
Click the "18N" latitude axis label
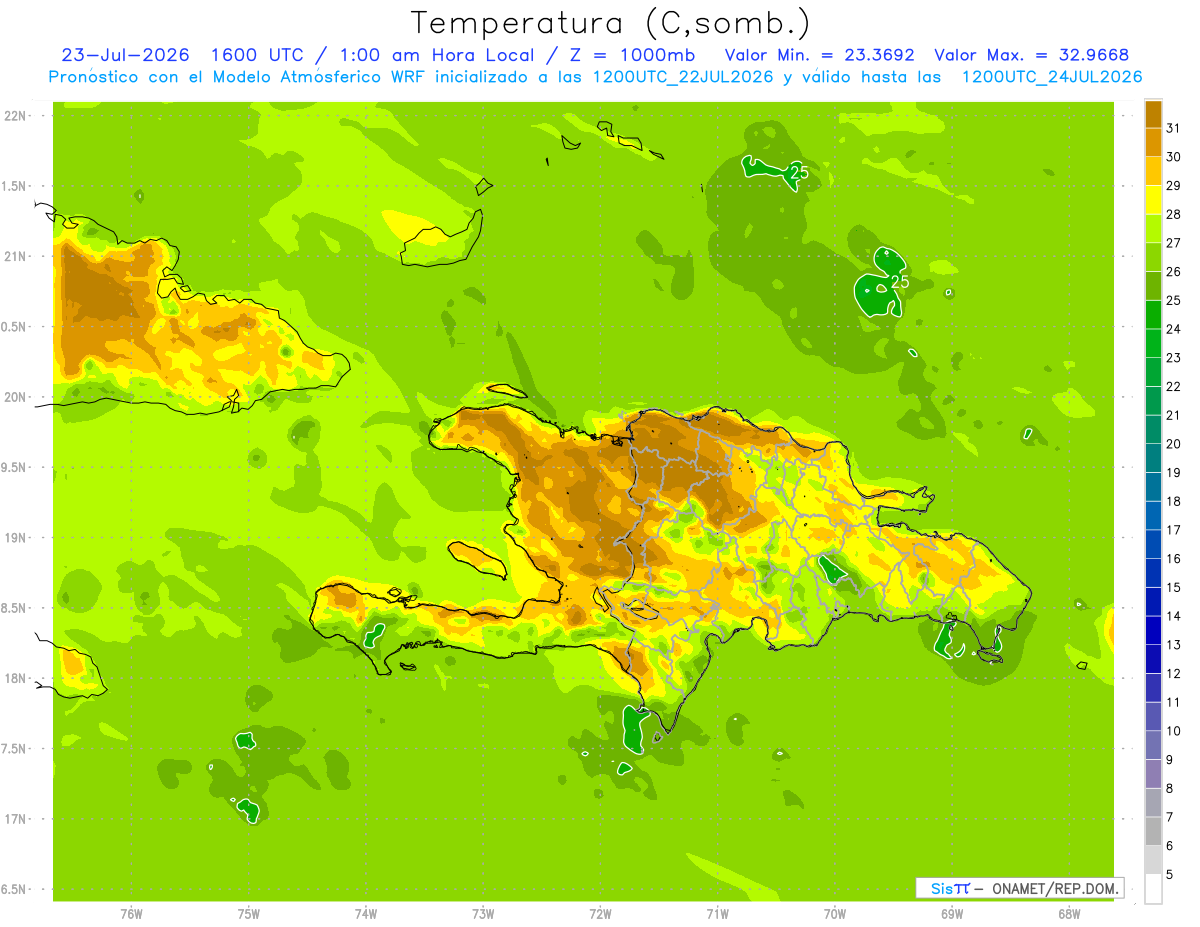click(x=15, y=679)
